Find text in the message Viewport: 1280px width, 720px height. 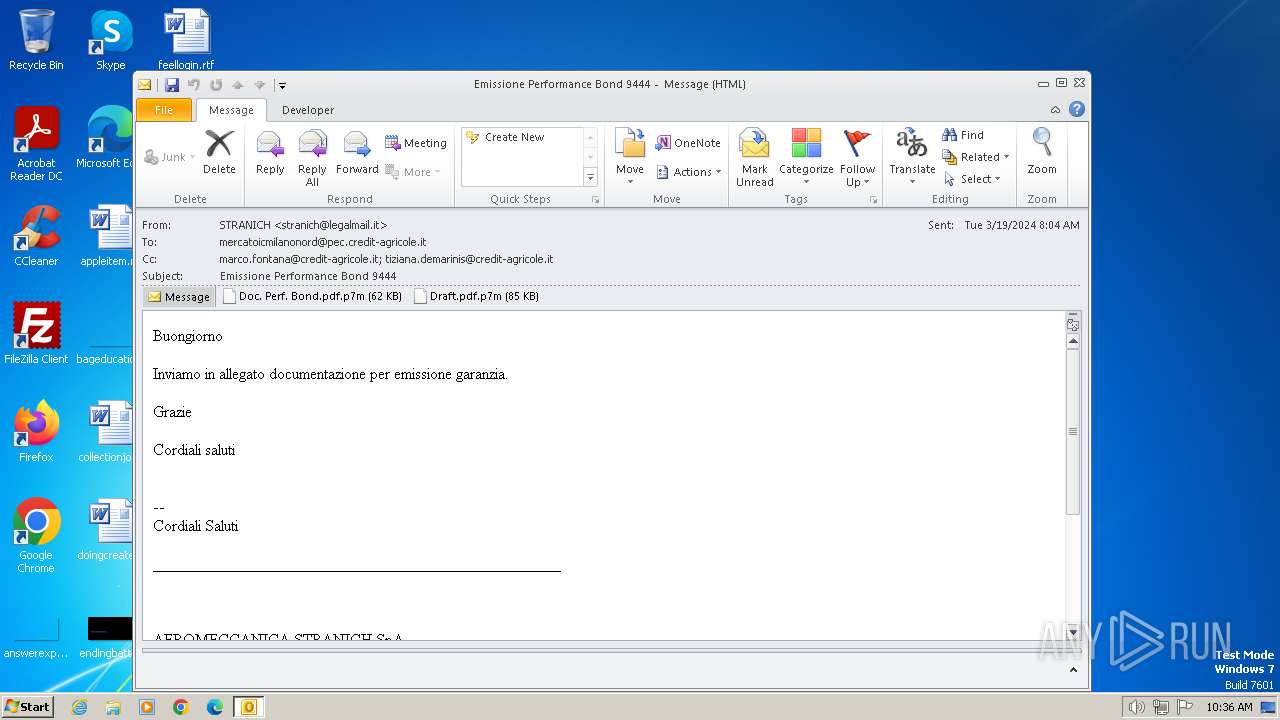click(x=963, y=135)
